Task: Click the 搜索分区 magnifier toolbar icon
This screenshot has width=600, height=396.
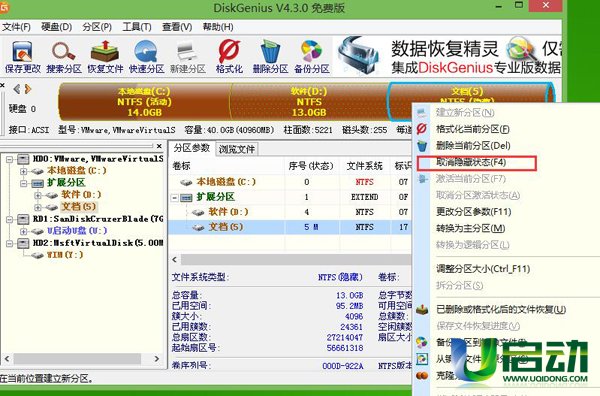Action: (x=64, y=57)
